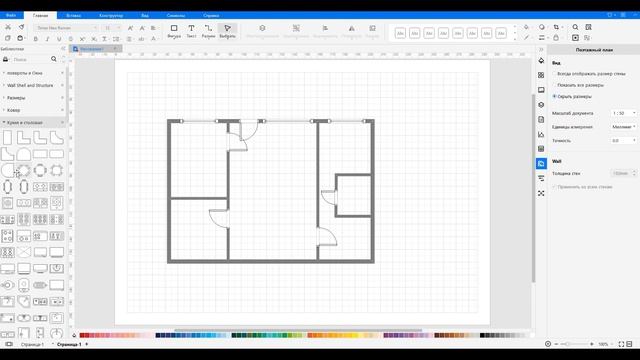Pick the black swatch in palette
Screen dimensions: 640x360
point(482,335)
